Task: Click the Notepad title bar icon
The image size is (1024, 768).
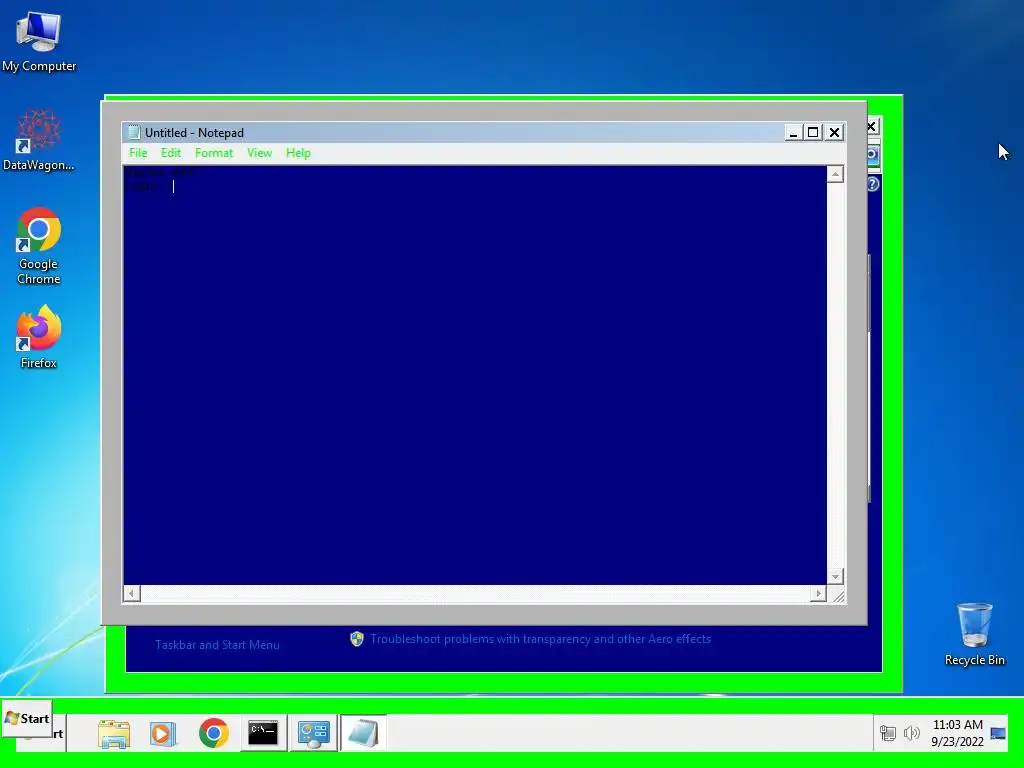Action: click(x=134, y=133)
